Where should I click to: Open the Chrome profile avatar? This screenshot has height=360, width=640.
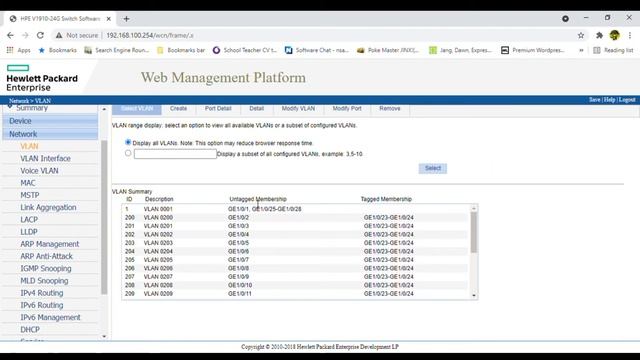point(615,36)
